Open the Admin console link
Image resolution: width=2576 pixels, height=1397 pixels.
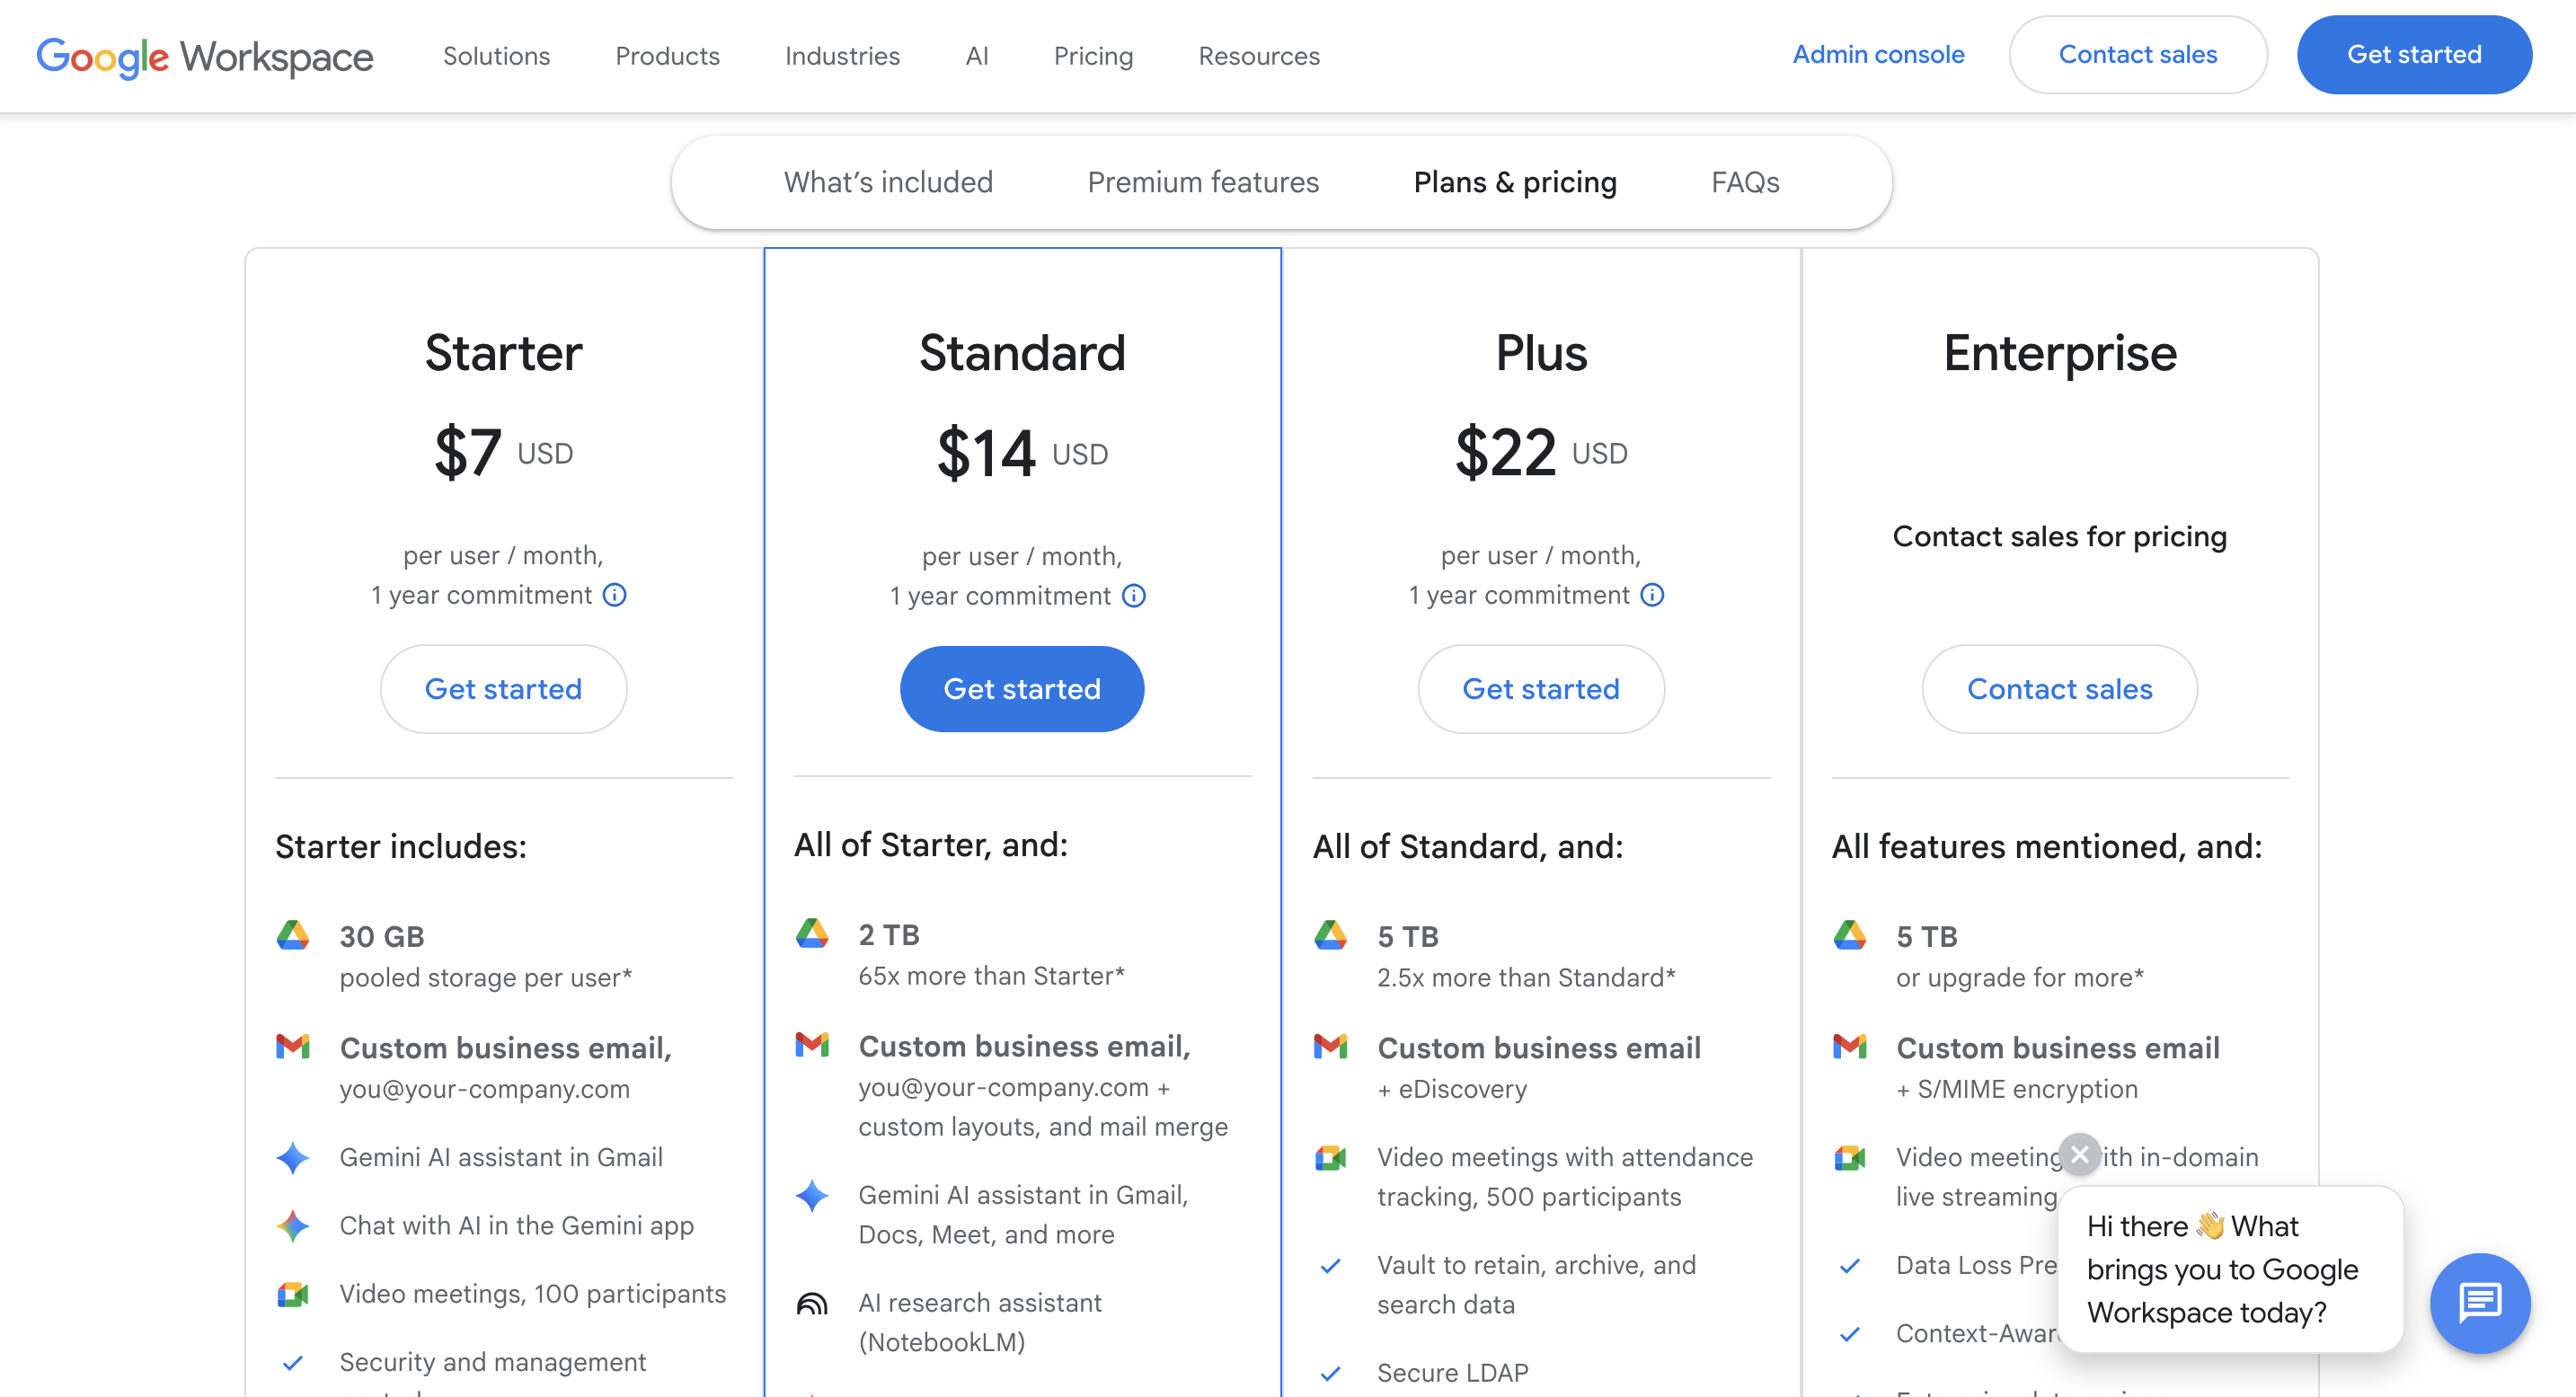click(x=1878, y=55)
